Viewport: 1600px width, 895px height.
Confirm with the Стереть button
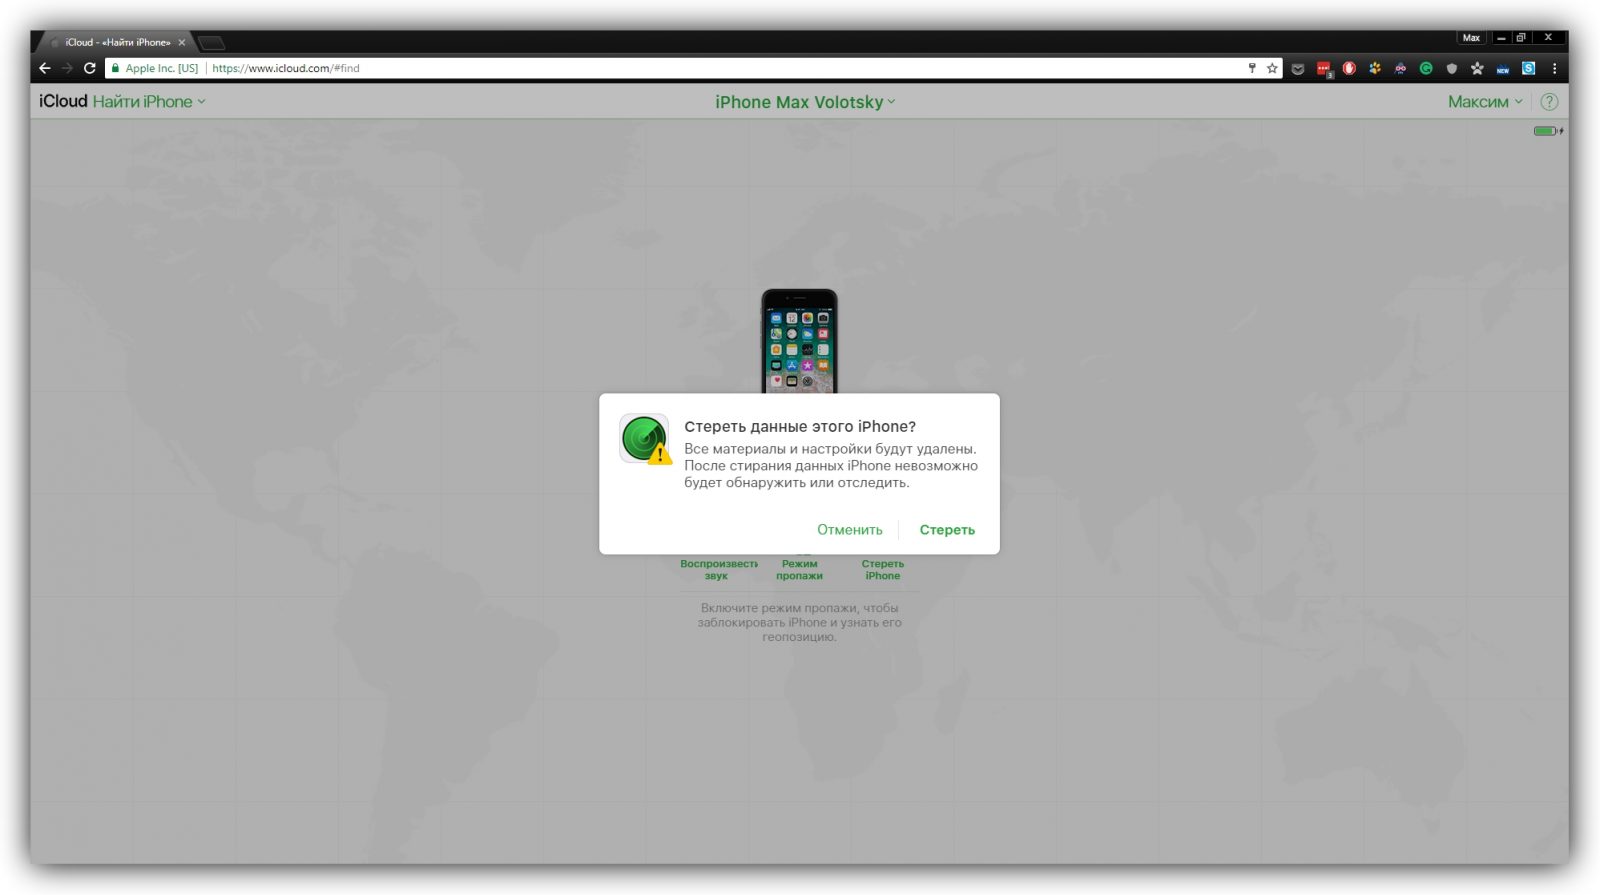(x=947, y=530)
